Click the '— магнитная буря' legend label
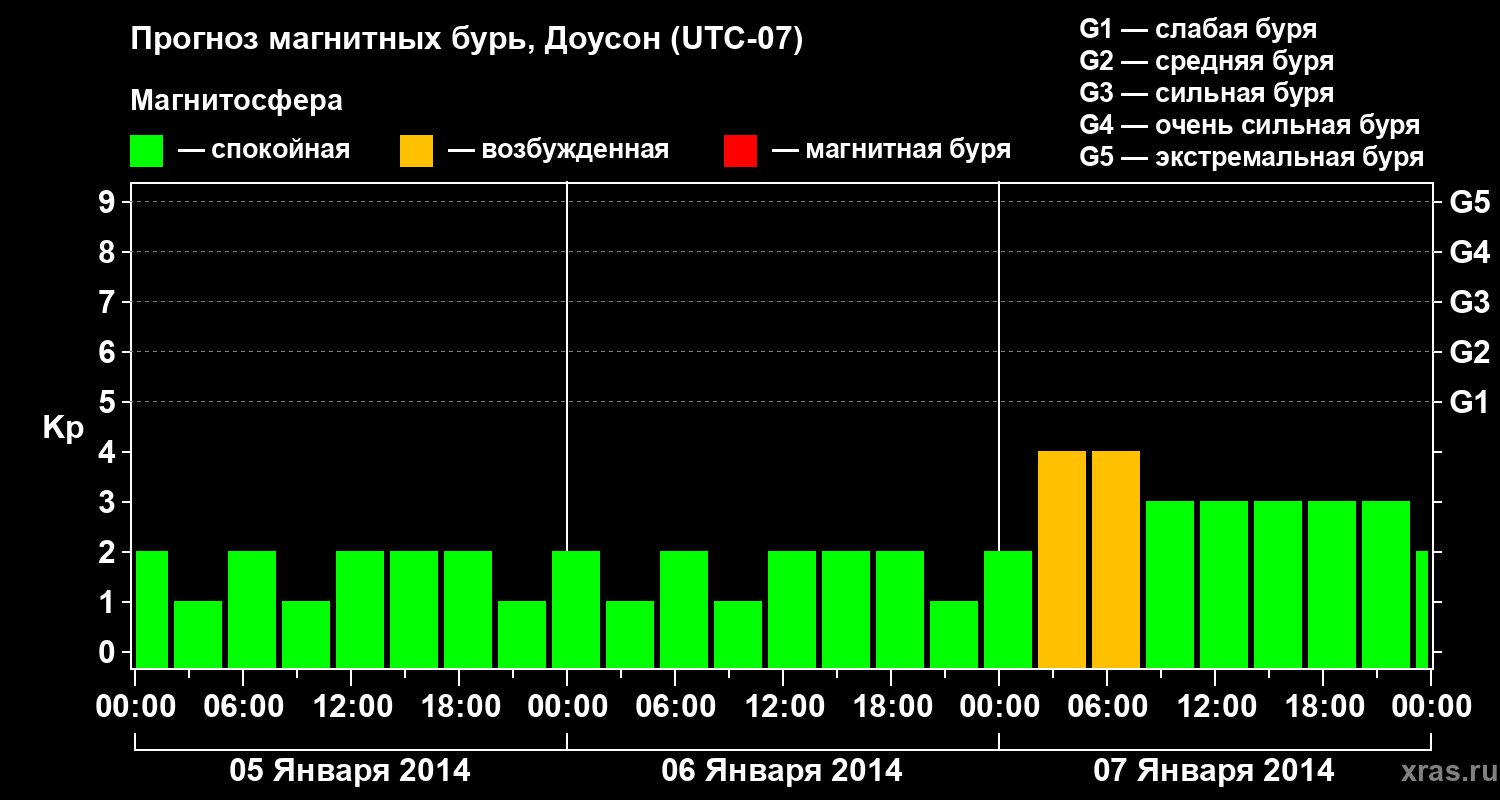Viewport: 1500px width, 800px height. [891, 150]
